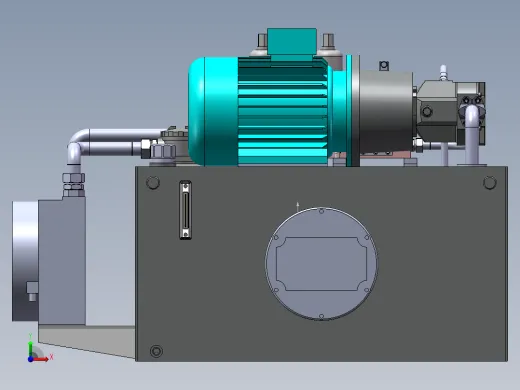Select the wedge-shaped support bracket under the filter
This screenshot has height=390, width=520.
(x=87, y=341)
